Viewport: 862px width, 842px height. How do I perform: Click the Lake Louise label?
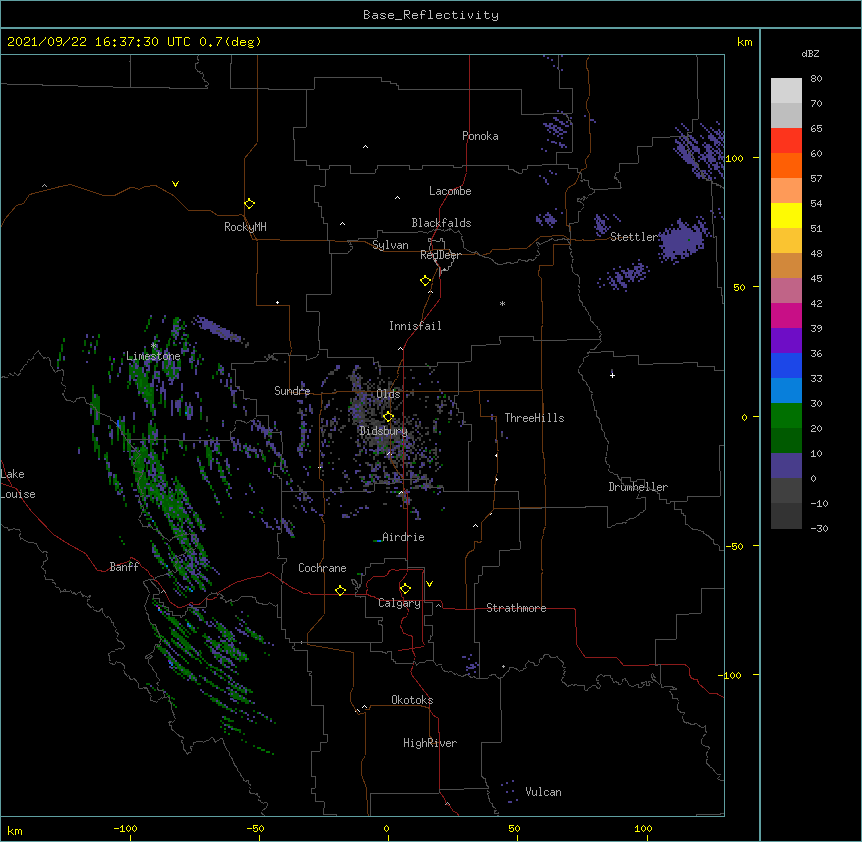[18, 484]
